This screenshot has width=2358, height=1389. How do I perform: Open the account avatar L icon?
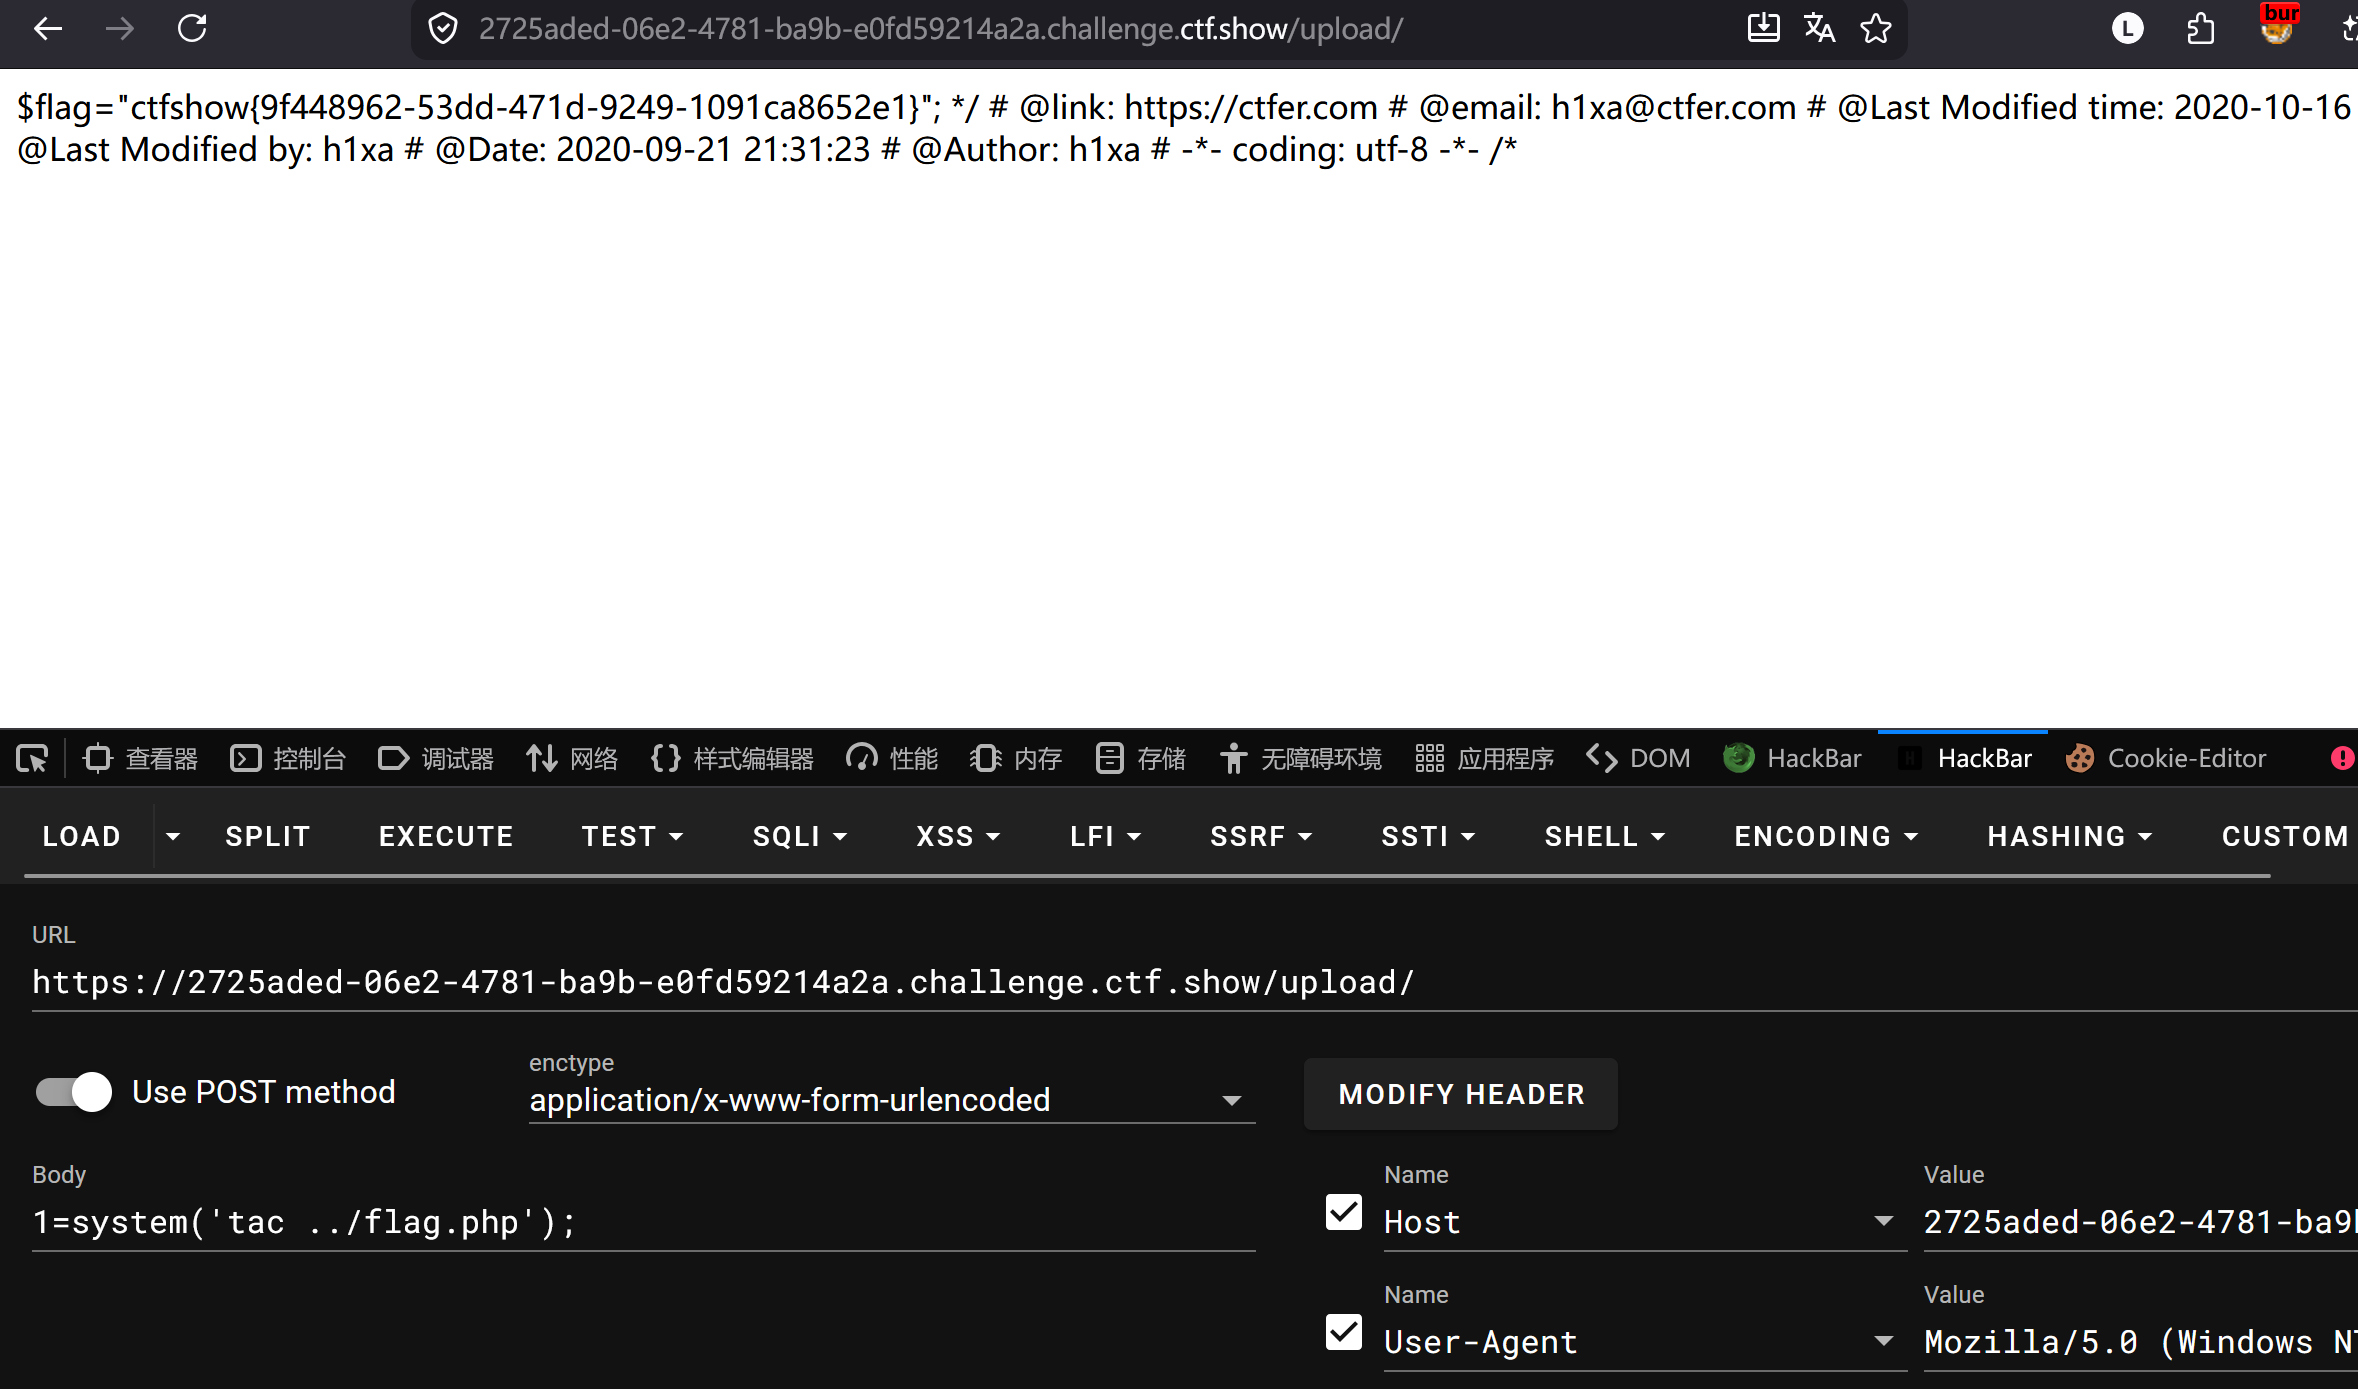pyautogui.click(x=2128, y=29)
